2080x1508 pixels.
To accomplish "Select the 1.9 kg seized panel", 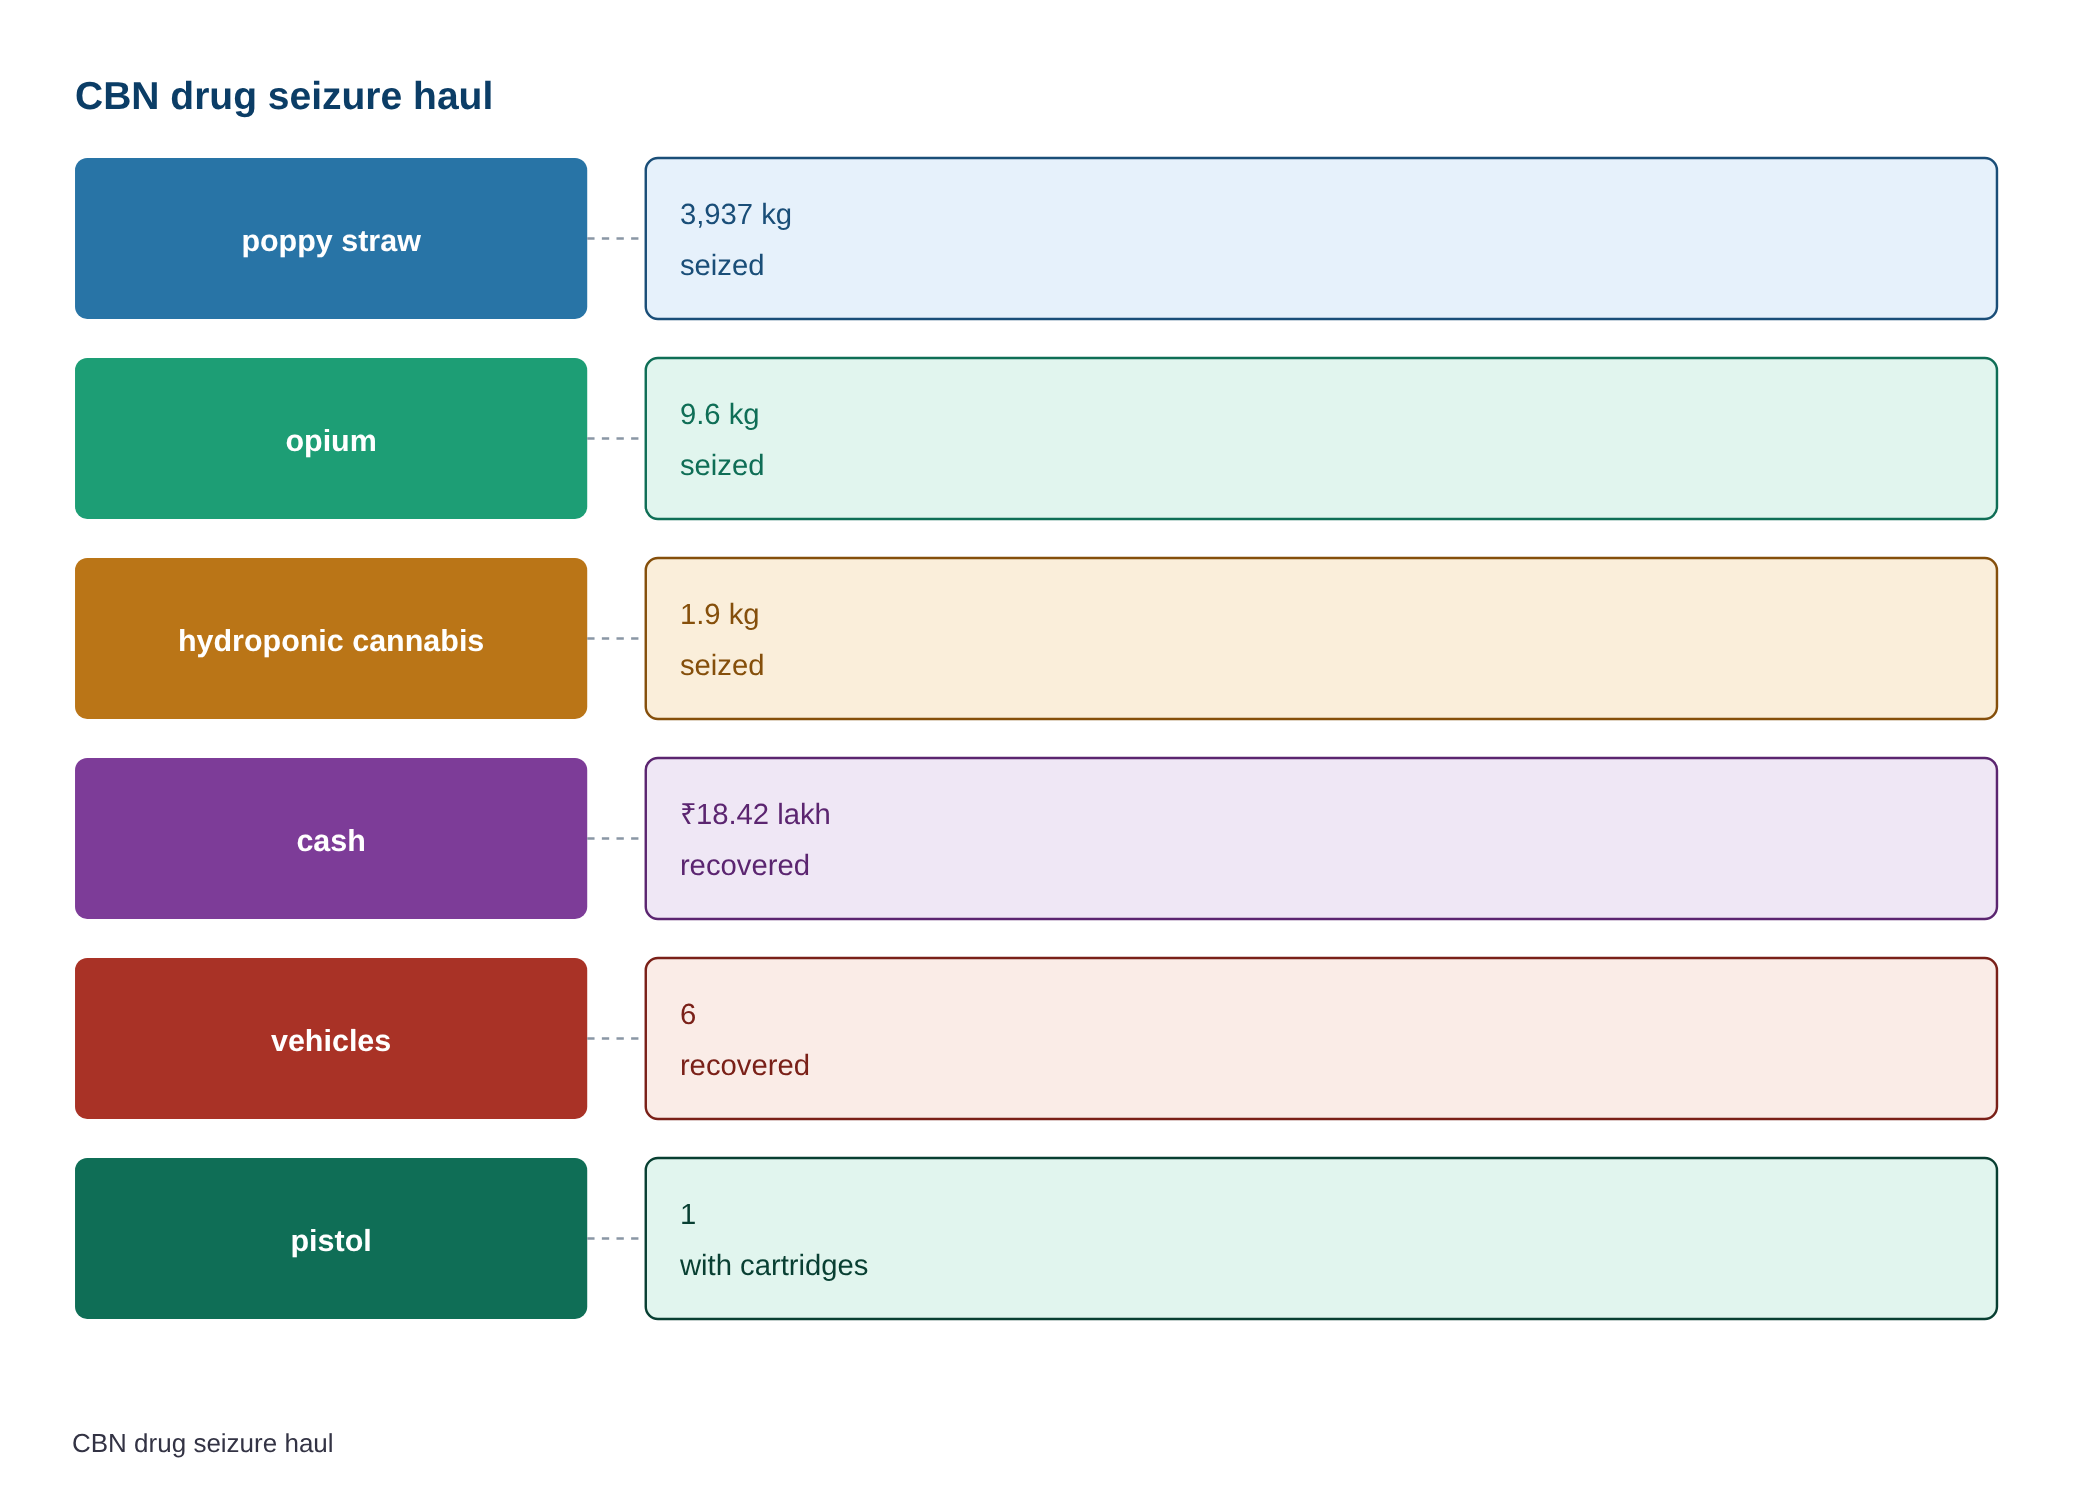I will (x=1321, y=638).
